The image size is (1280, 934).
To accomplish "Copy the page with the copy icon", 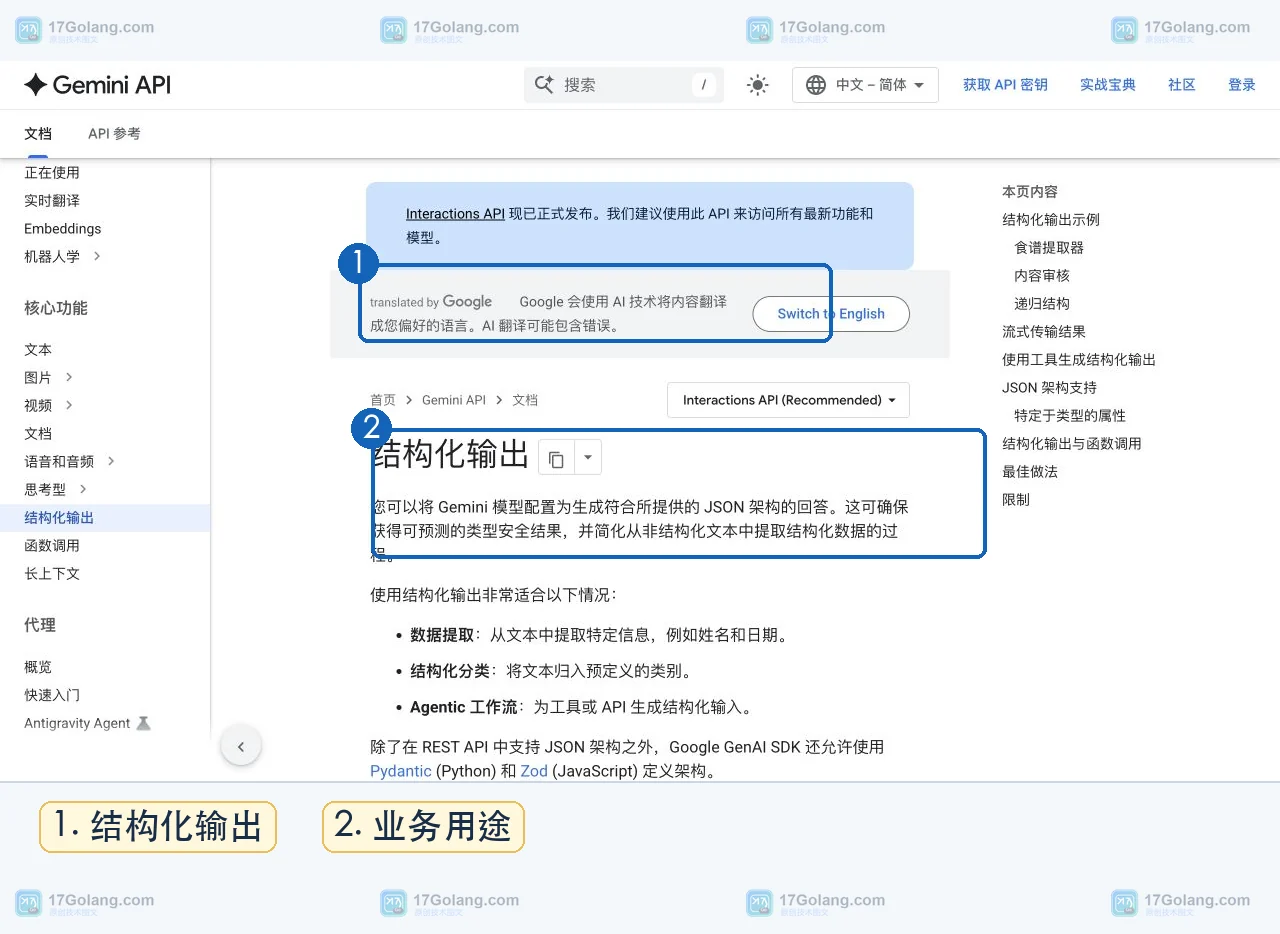I will tap(556, 458).
